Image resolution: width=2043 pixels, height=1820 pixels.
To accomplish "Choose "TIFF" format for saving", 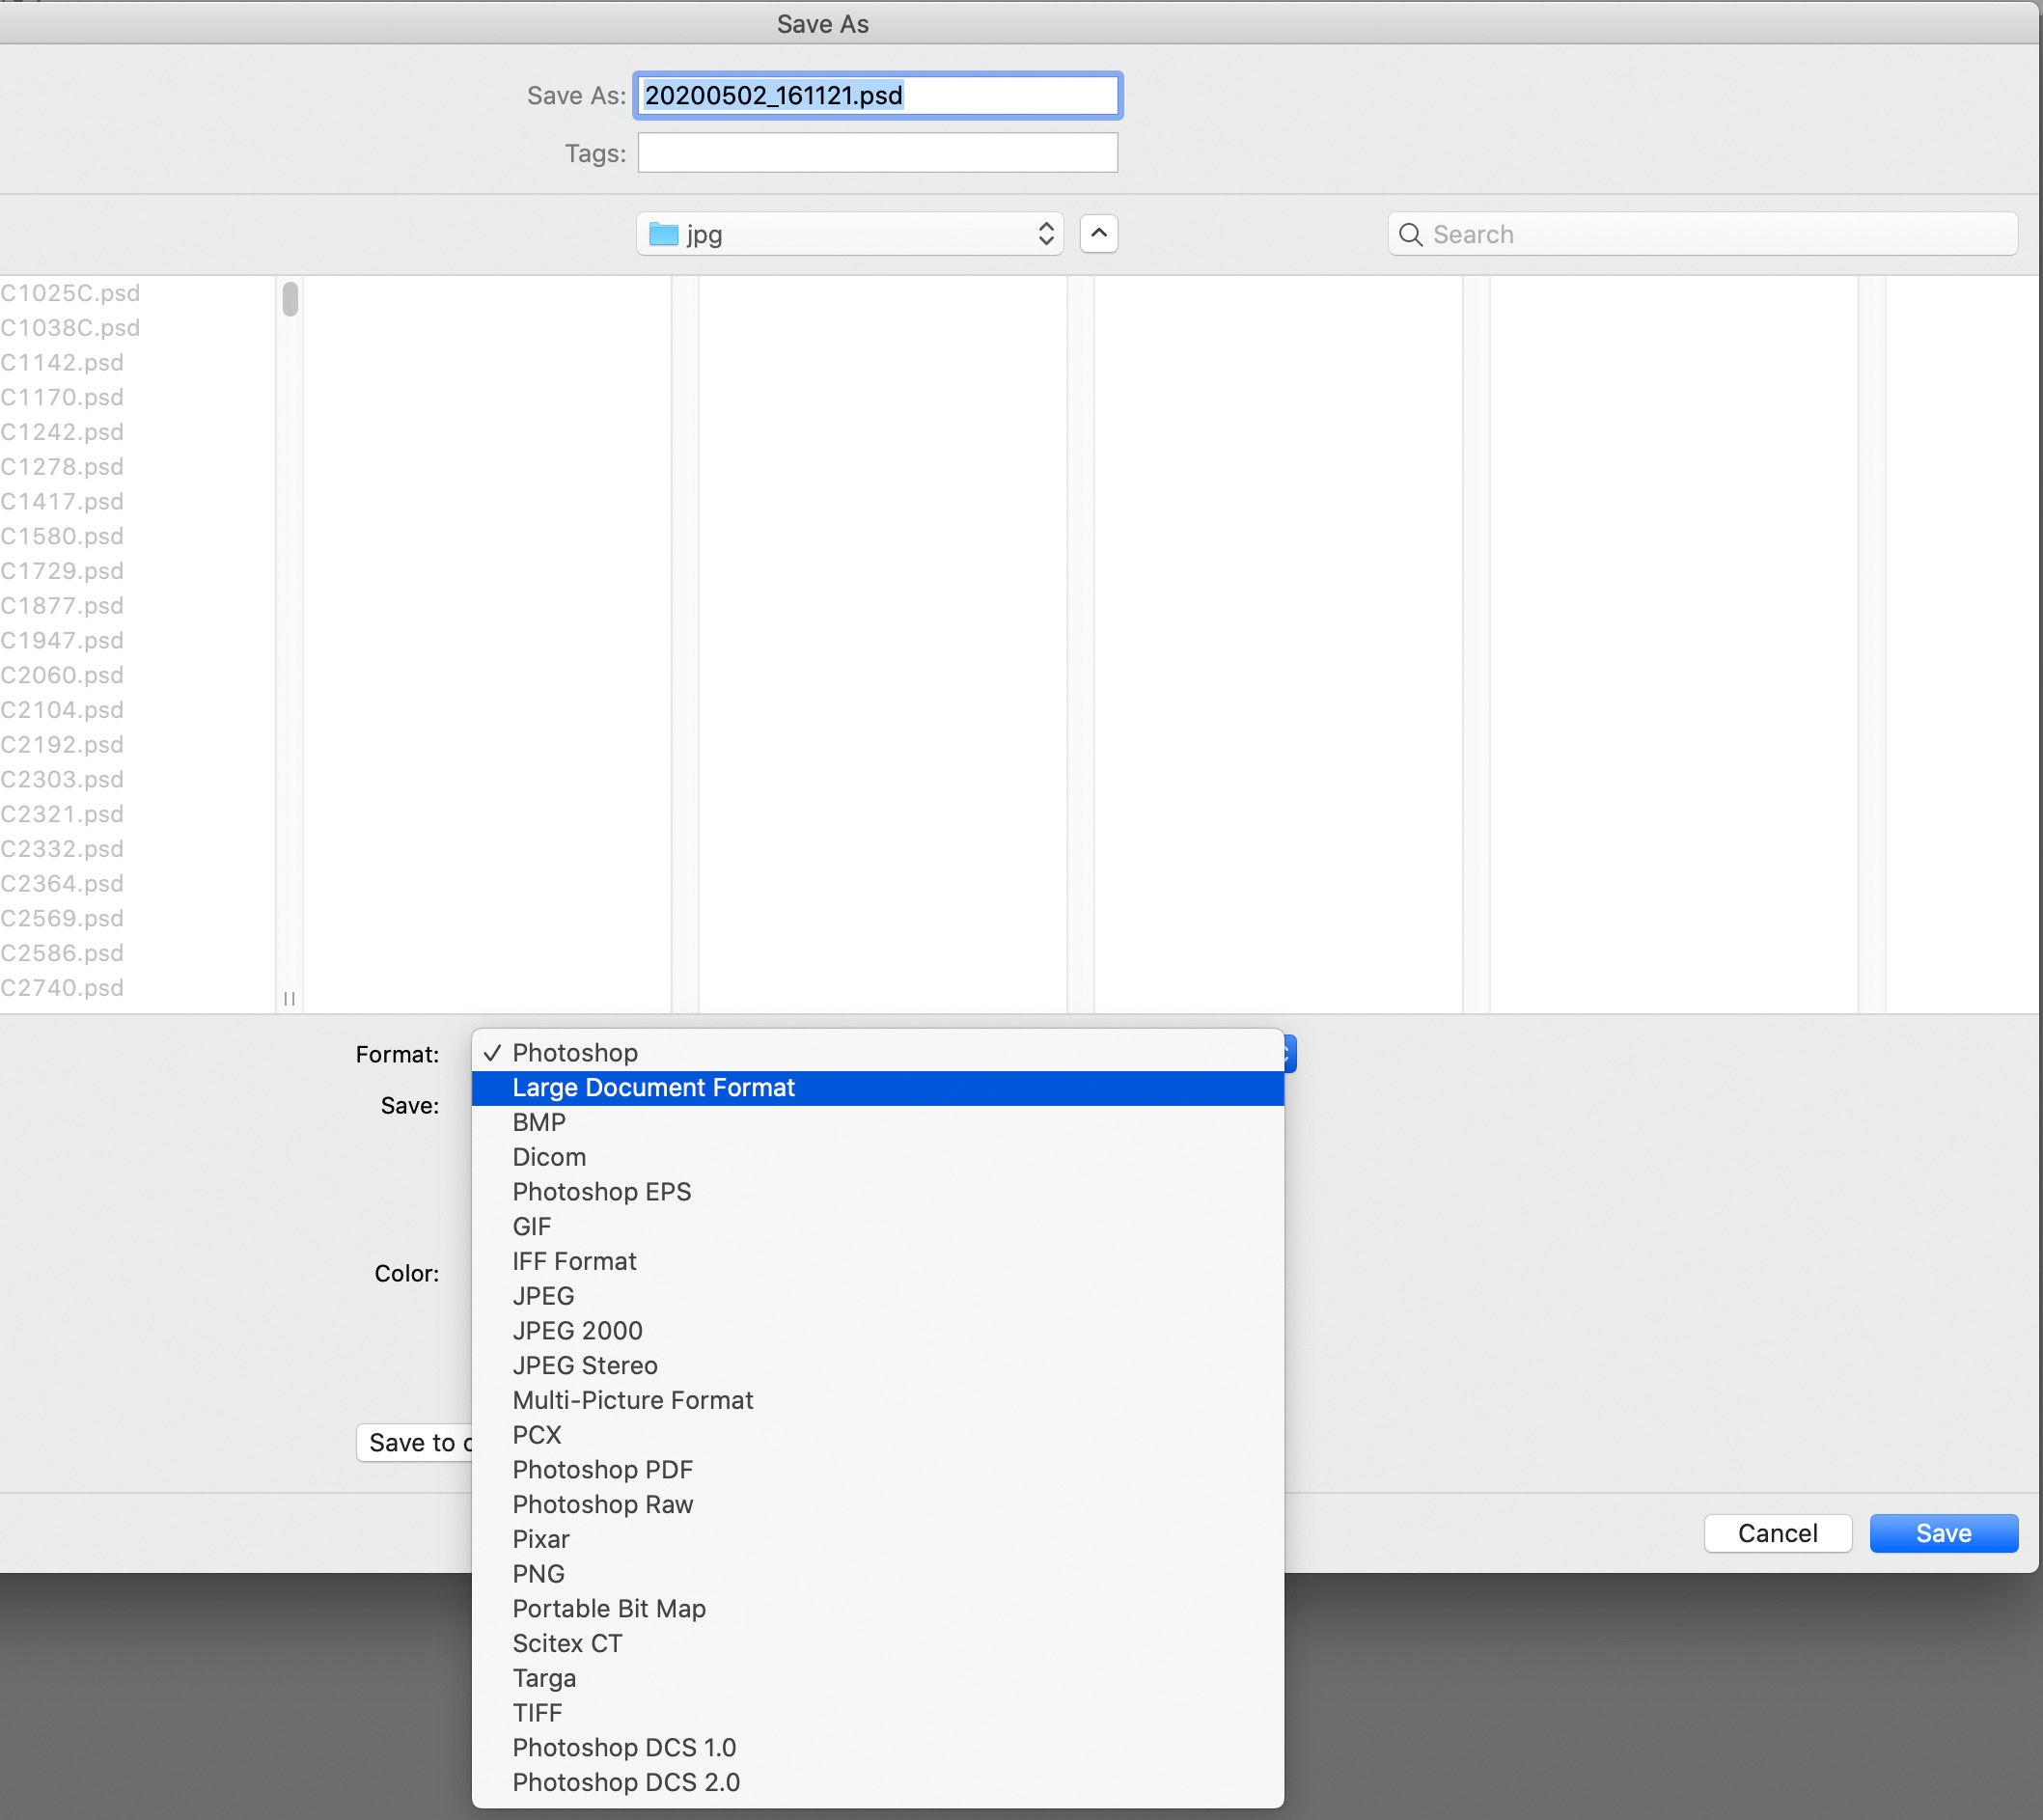I will (538, 1712).
